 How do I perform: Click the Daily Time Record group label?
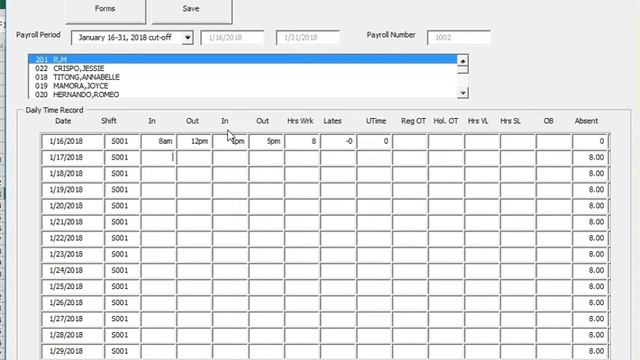click(54, 110)
